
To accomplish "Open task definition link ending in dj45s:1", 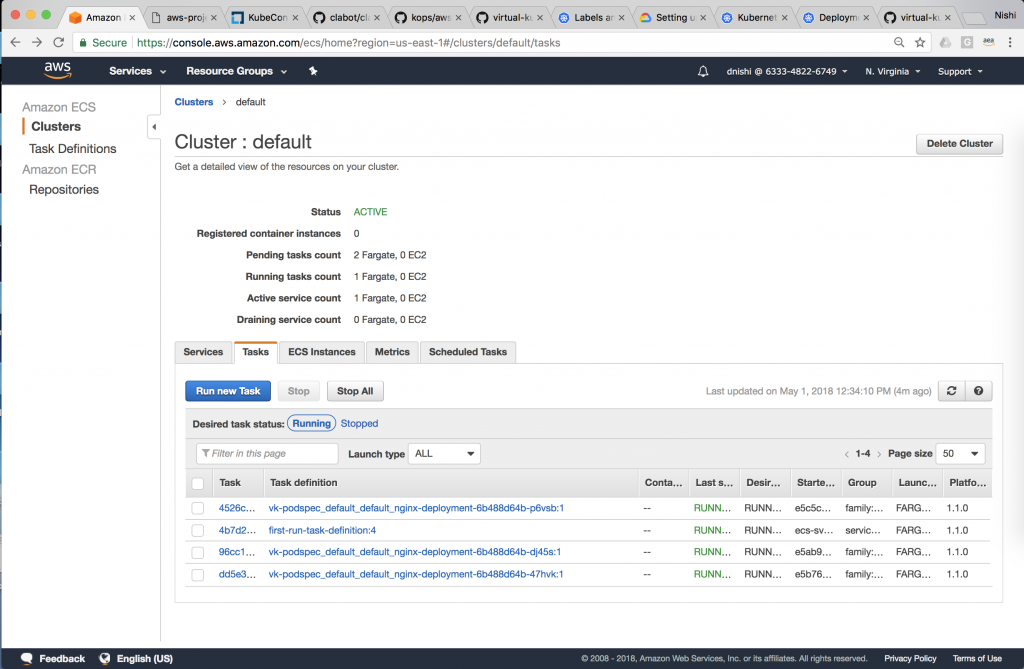I will [415, 552].
